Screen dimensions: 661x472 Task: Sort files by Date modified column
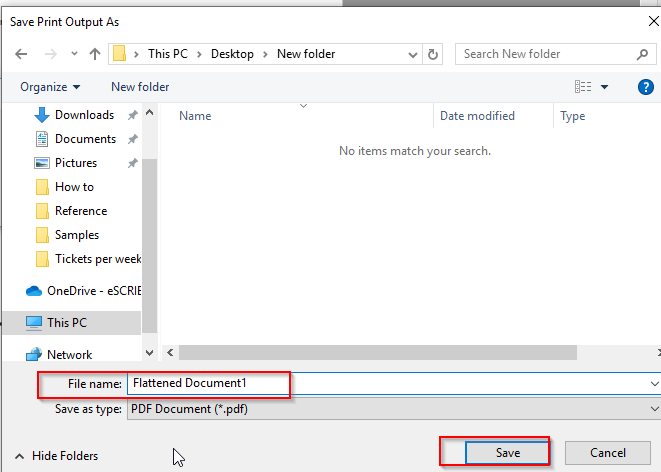[x=476, y=116]
